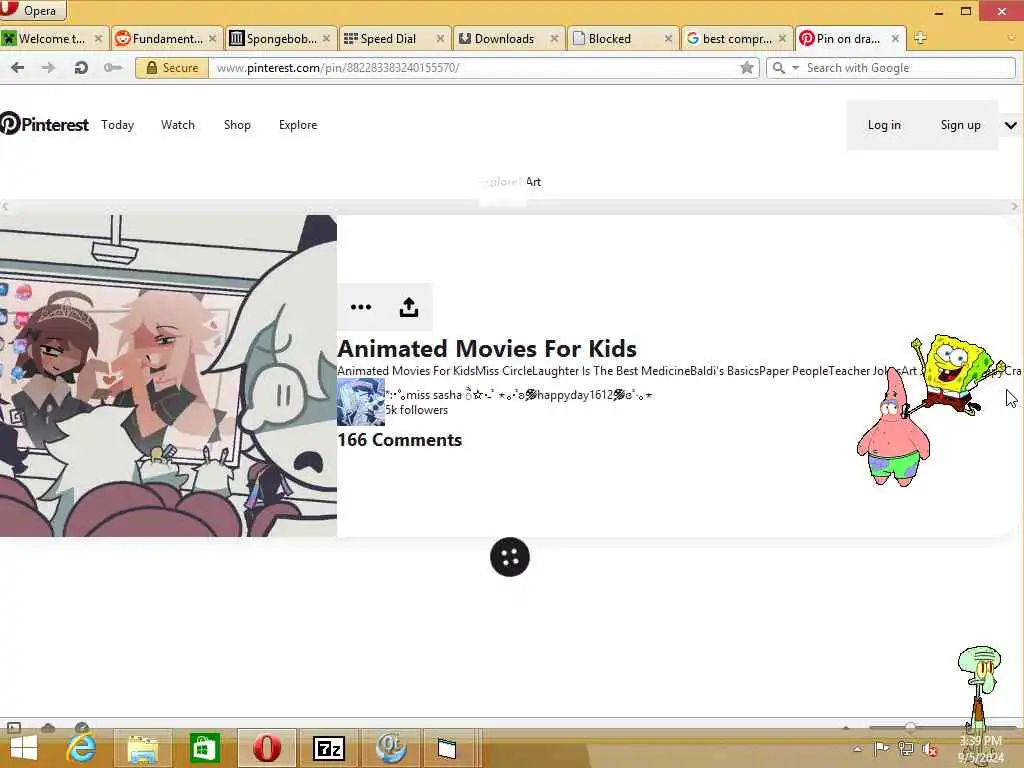Screen dimensions: 1024x768
Task: Open the miss sasha profile avatar
Action: click(x=360, y=402)
